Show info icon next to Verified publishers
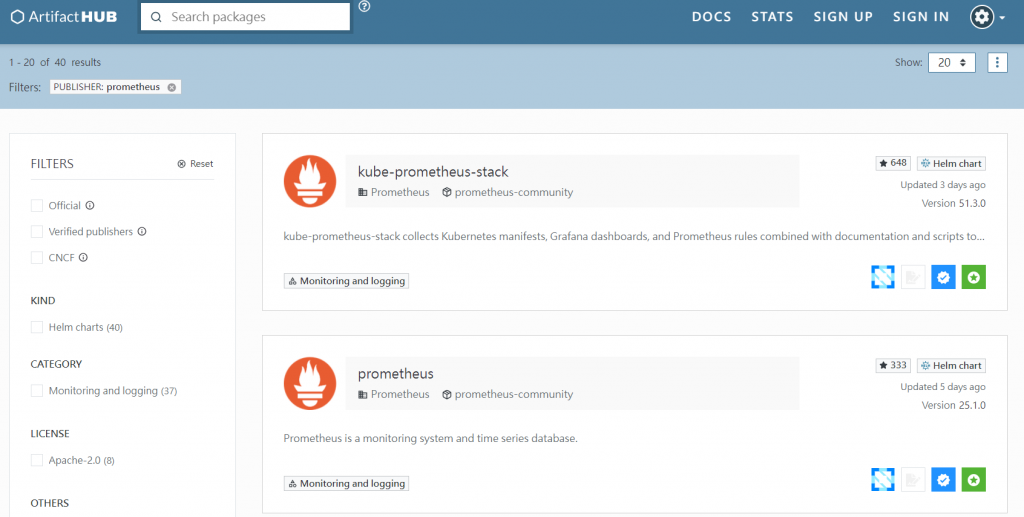 coord(142,232)
